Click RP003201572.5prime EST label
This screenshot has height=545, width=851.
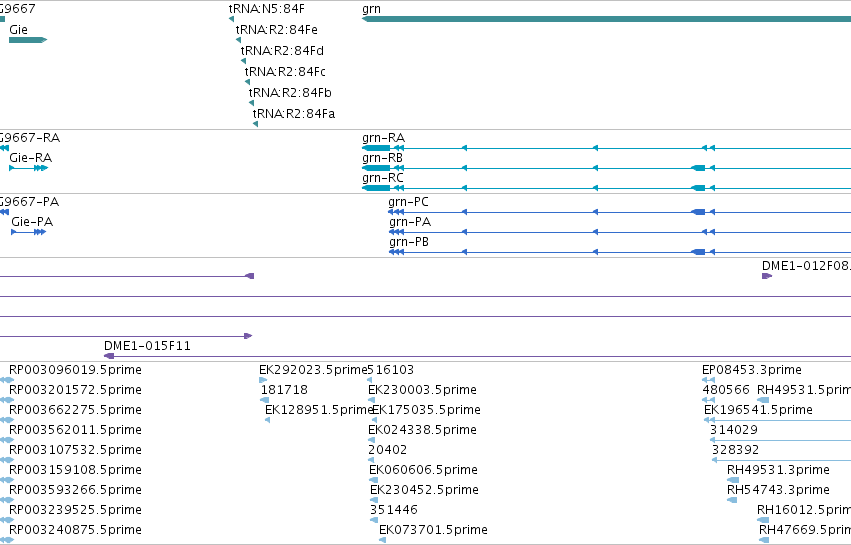click(75, 390)
